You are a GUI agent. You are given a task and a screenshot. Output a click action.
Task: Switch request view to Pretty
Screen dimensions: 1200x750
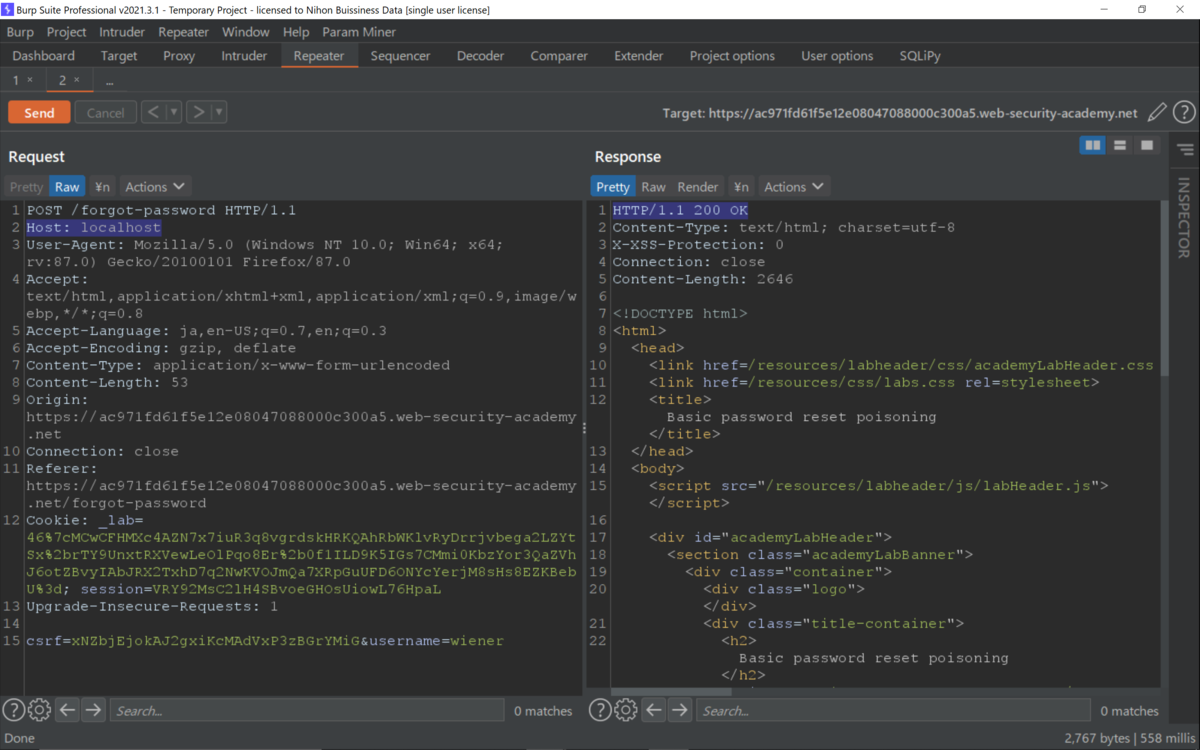26,187
